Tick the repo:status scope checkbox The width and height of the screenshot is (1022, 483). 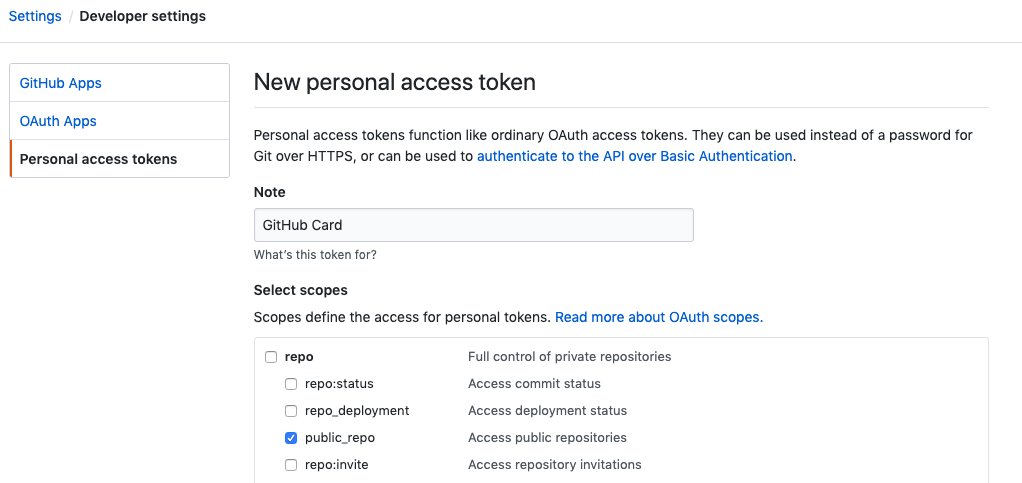[291, 384]
